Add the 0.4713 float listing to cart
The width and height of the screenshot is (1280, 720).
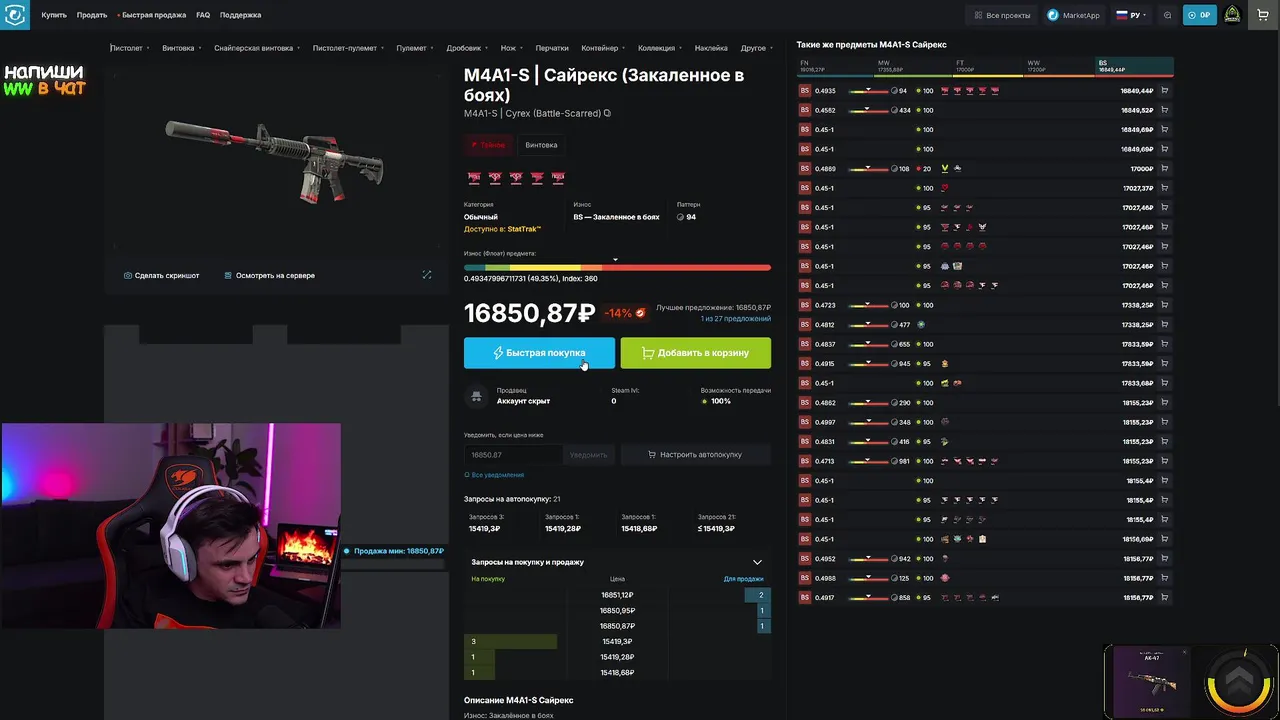tap(1164, 461)
